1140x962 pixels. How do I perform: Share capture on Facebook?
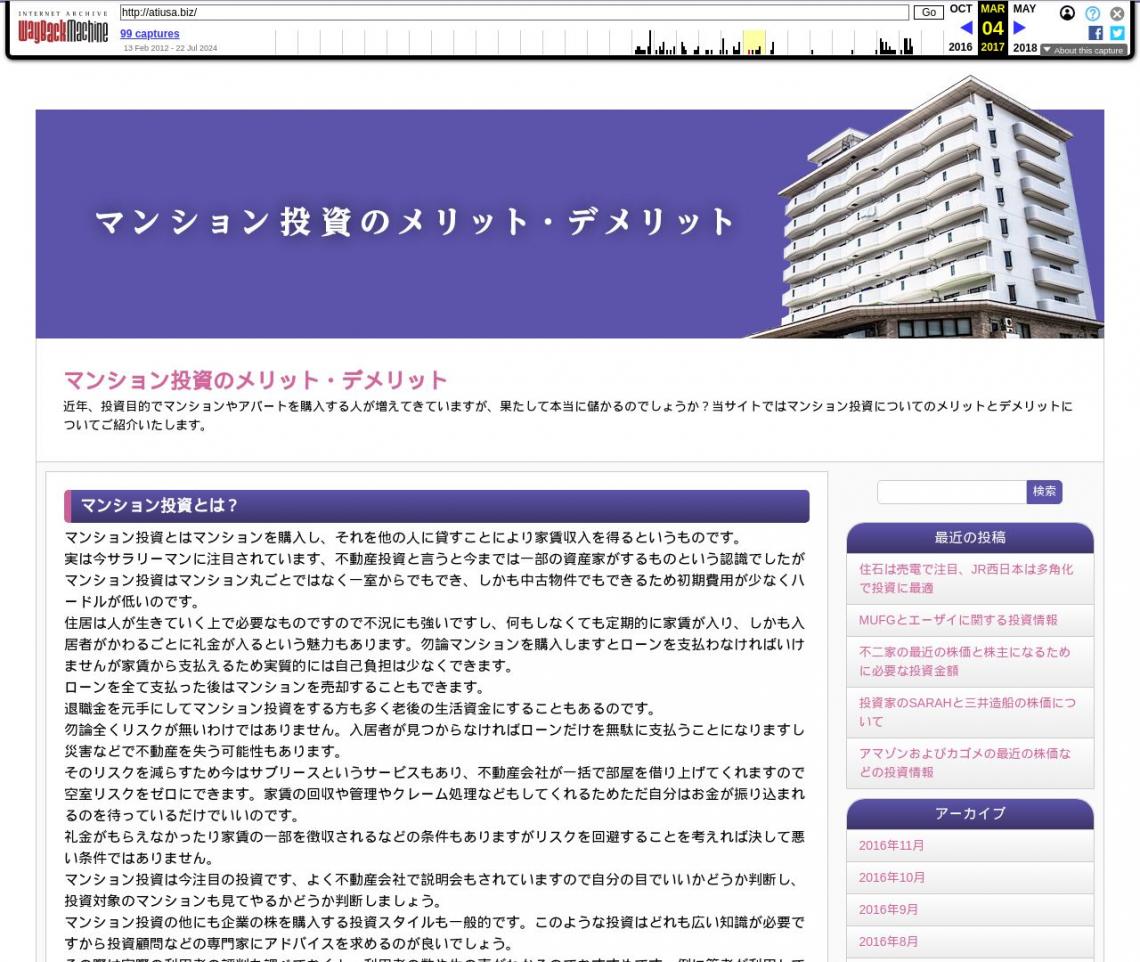[x=1096, y=33]
